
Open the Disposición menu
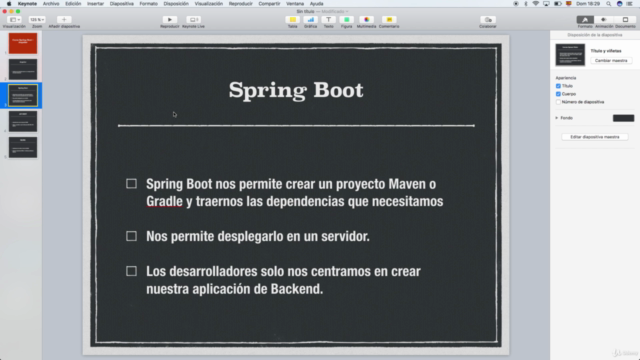pos(176,4)
